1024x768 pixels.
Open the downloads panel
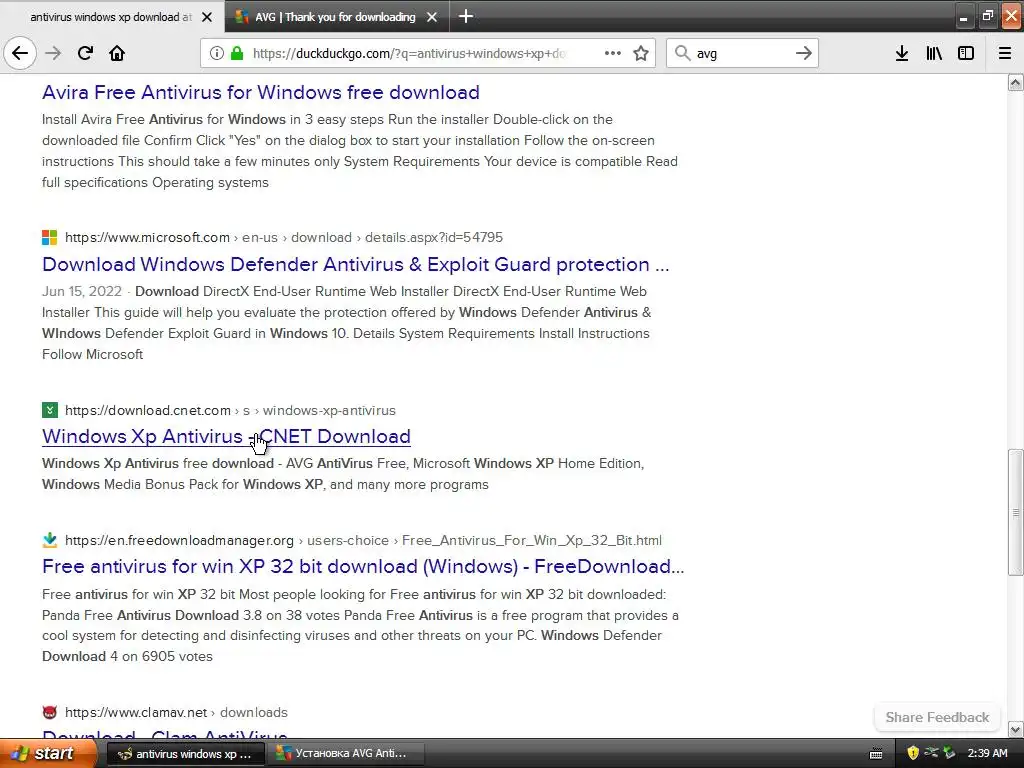(902, 54)
